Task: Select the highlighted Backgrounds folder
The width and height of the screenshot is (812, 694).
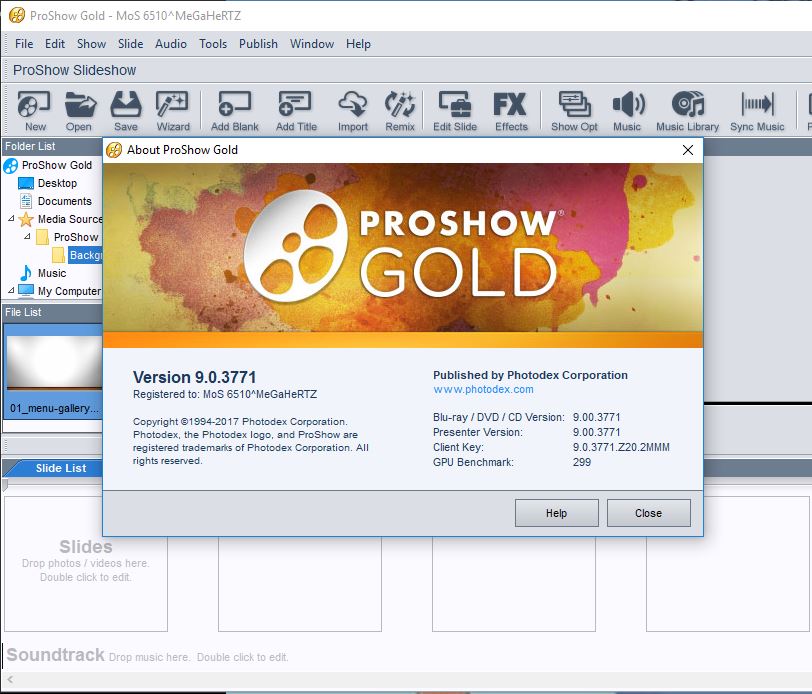Action: coord(85,255)
